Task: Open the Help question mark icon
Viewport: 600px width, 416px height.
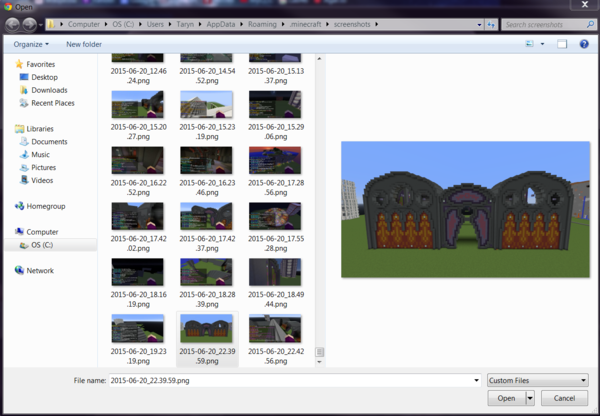Action: [x=583, y=44]
